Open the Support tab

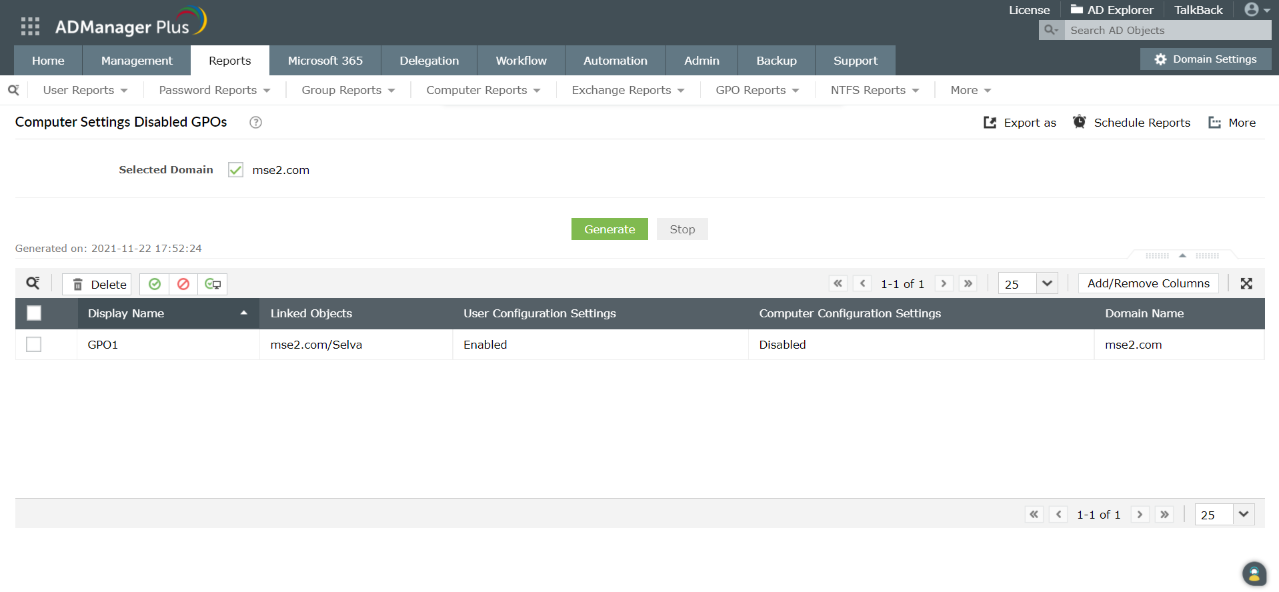click(855, 60)
